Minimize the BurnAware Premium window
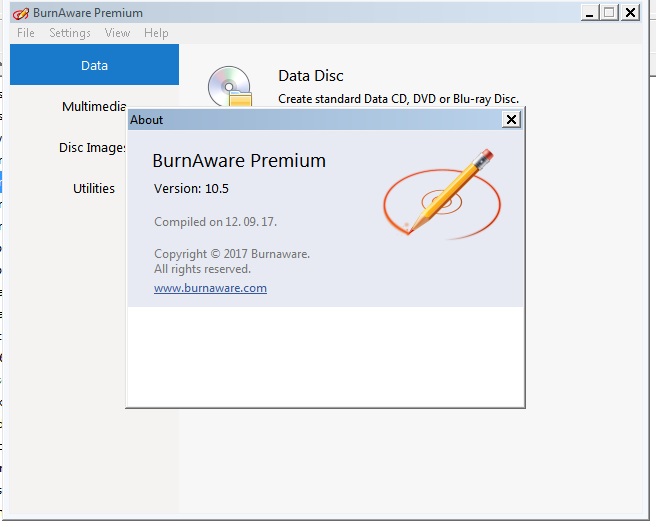 coord(590,13)
